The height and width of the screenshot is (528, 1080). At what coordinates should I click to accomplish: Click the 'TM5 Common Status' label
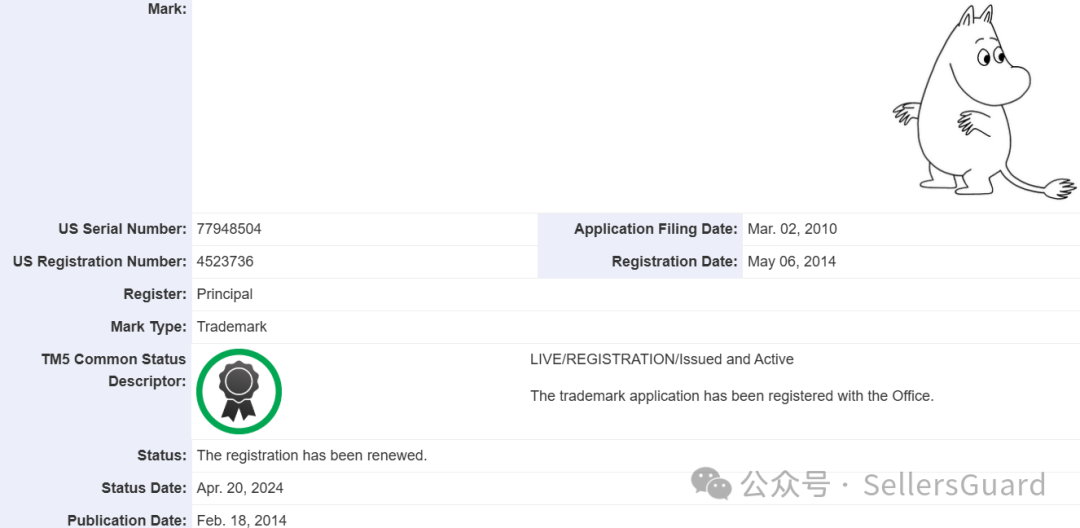(114, 359)
